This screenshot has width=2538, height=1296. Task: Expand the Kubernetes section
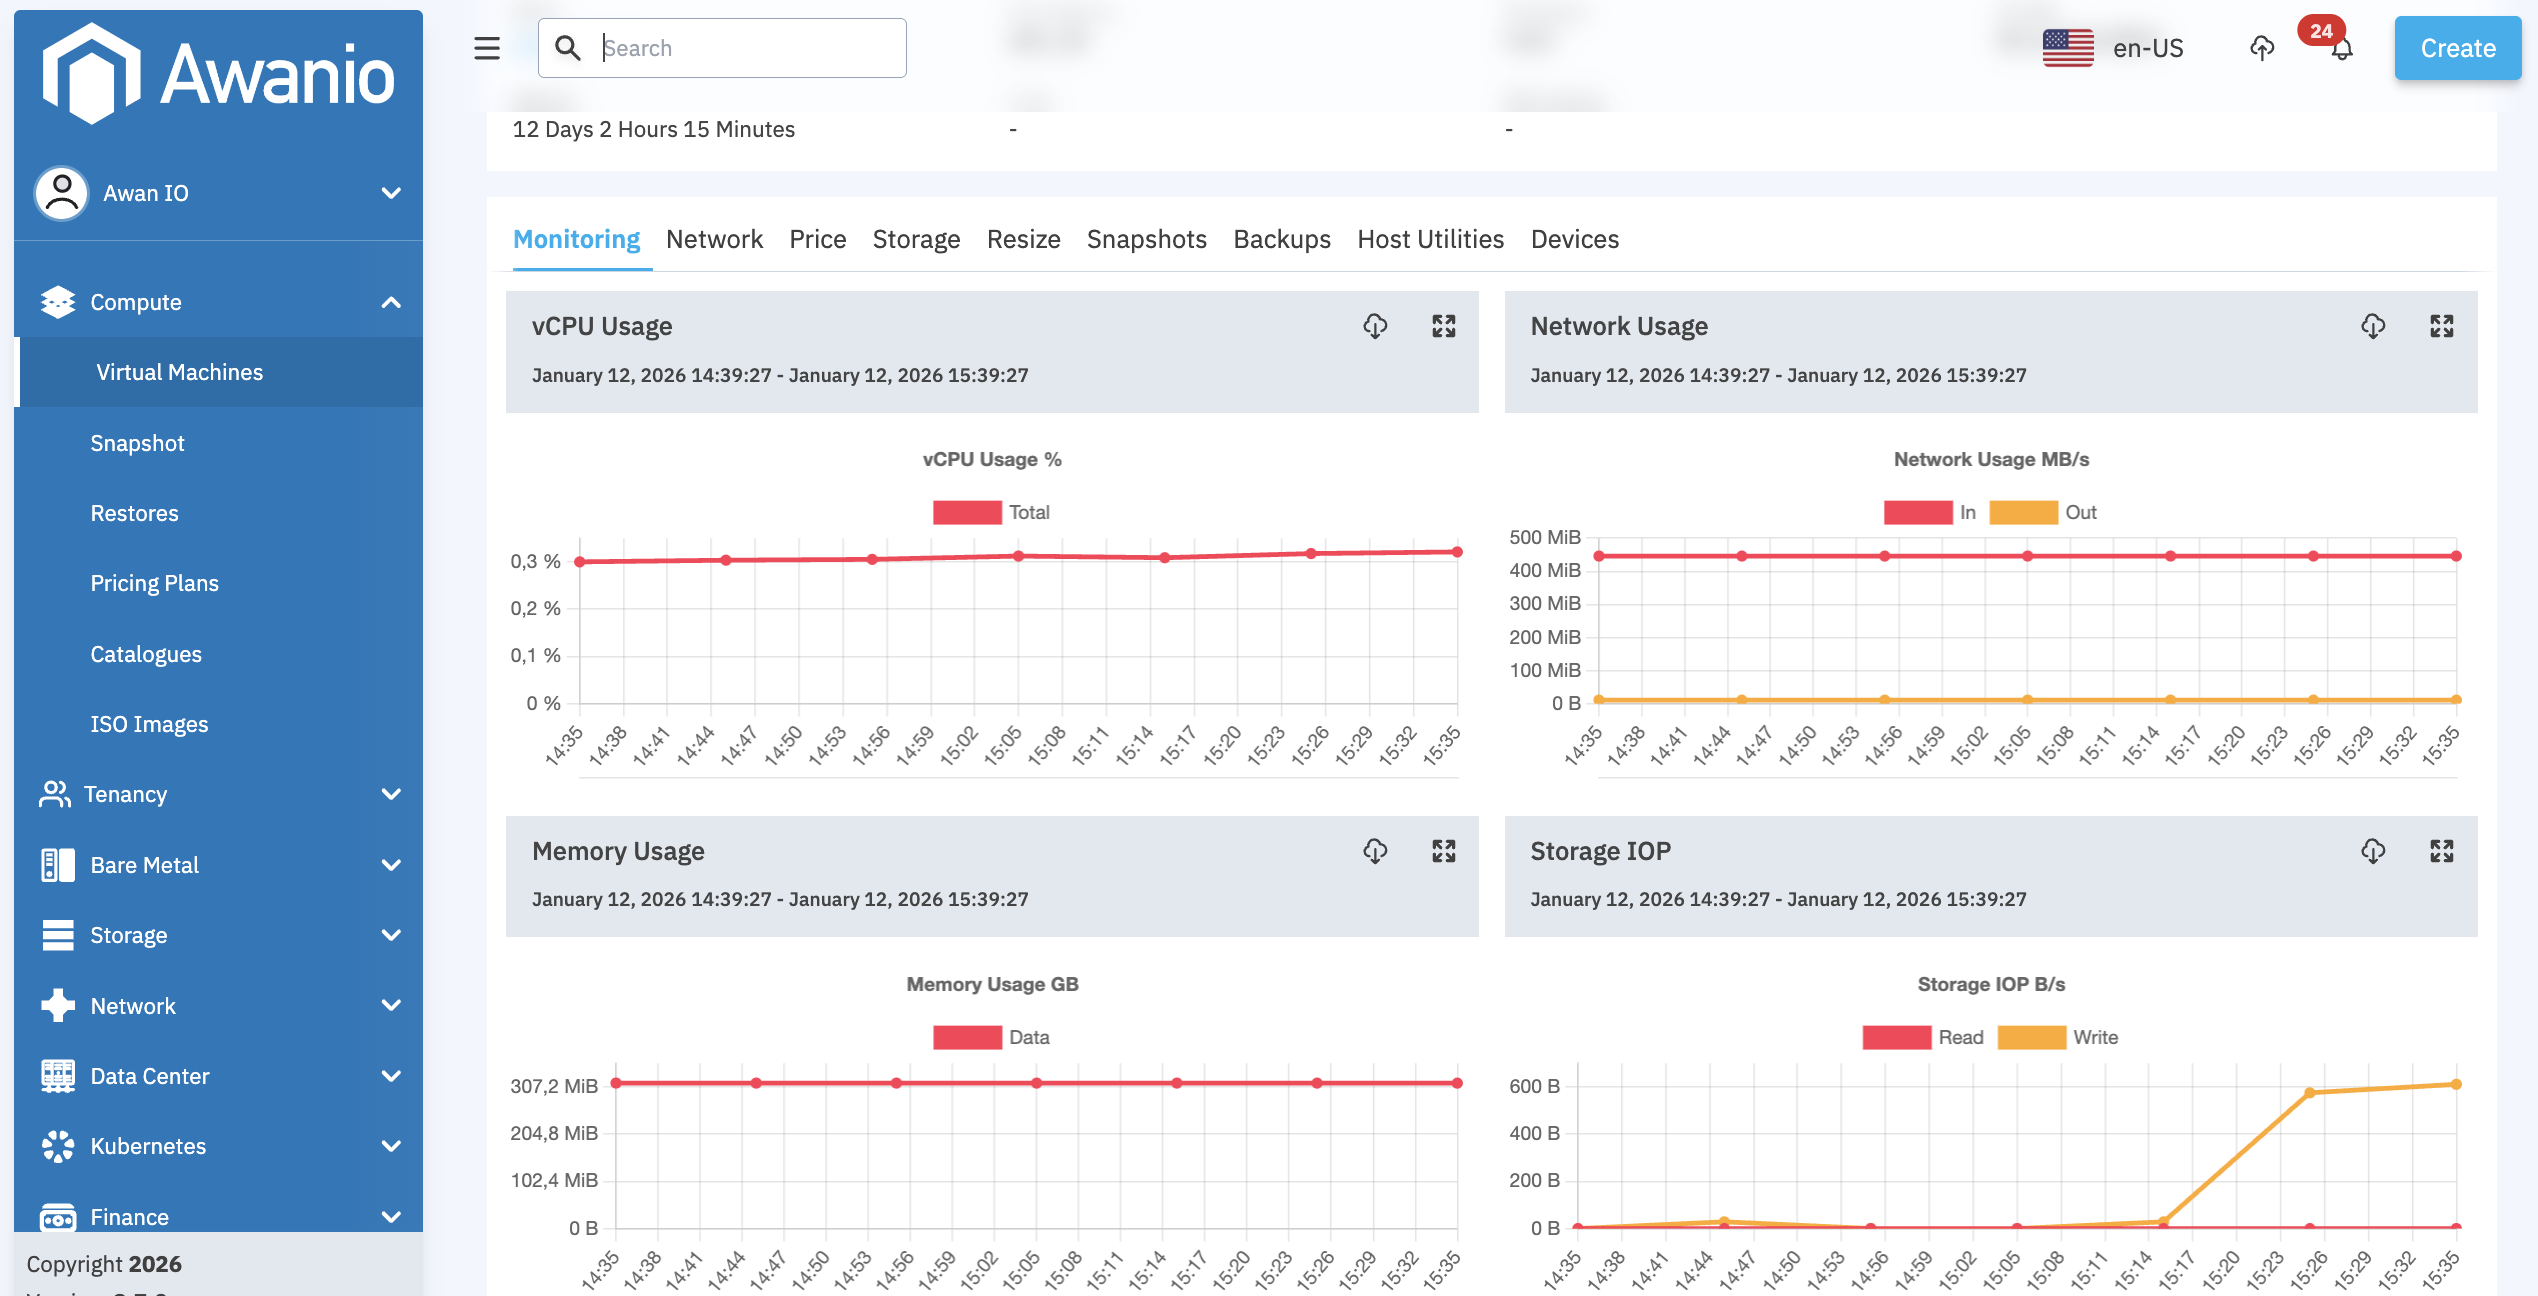(390, 1146)
